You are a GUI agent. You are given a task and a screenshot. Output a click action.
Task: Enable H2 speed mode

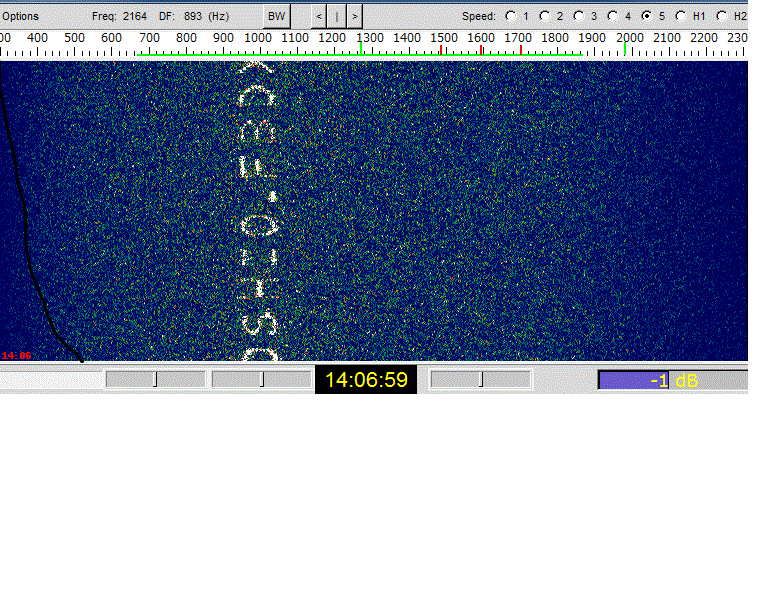pos(723,16)
